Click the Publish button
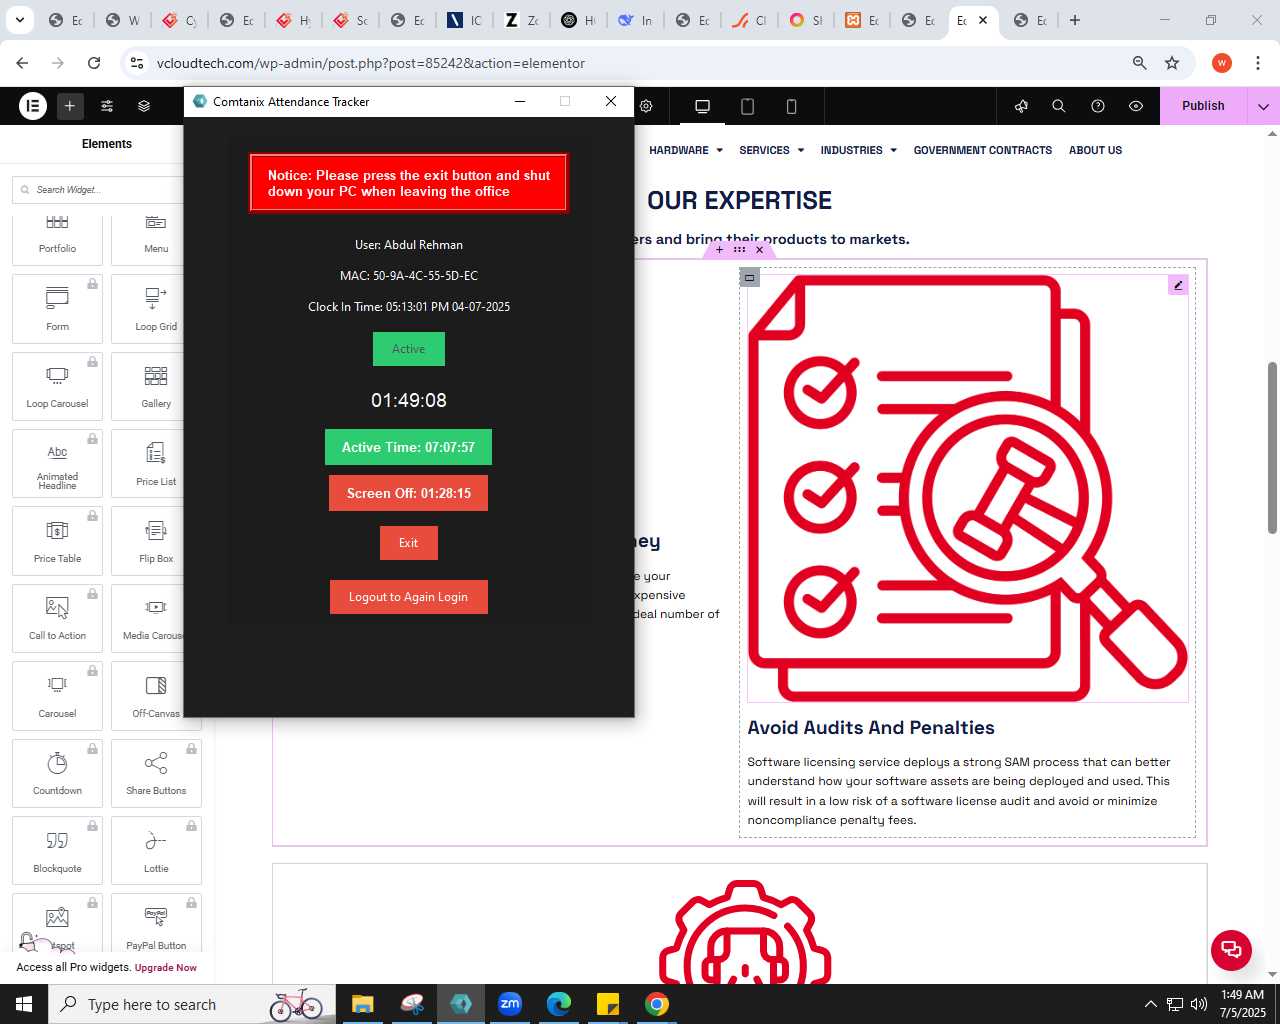Image resolution: width=1280 pixels, height=1024 pixels. tap(1203, 106)
